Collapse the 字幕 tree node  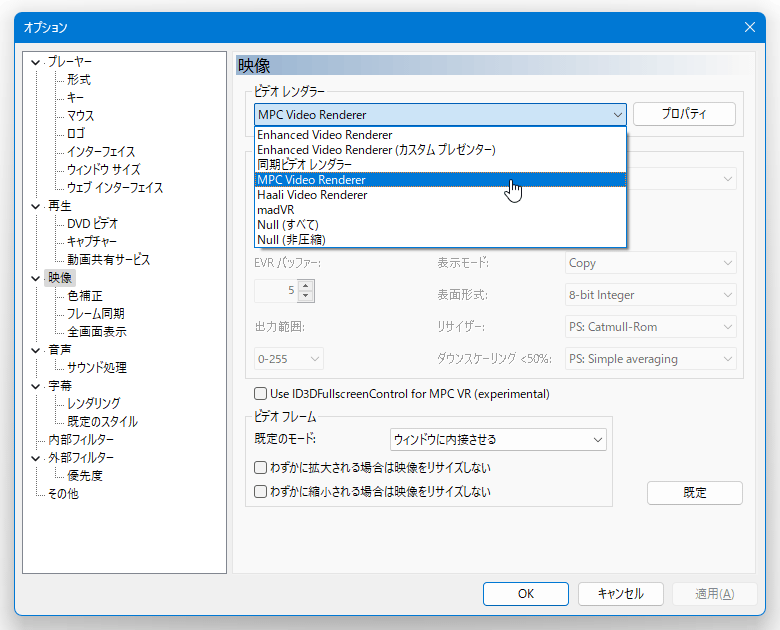35,386
